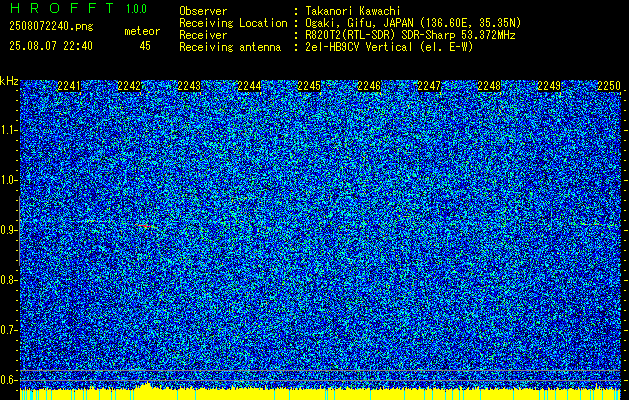Select the meteor count 45
Screen dimensions: 629x400
coord(145,46)
